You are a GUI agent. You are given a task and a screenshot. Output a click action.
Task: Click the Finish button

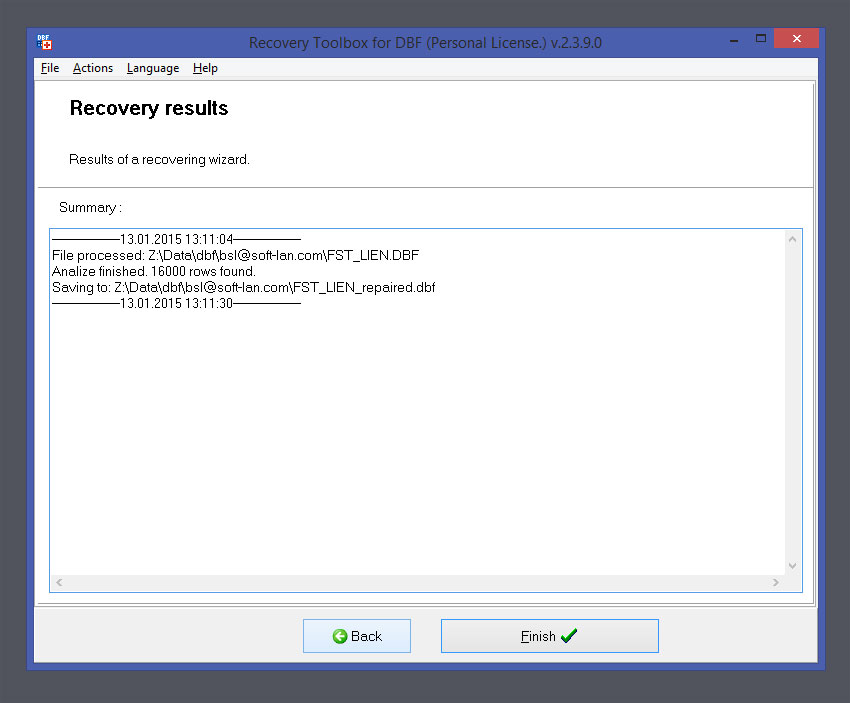click(x=550, y=636)
